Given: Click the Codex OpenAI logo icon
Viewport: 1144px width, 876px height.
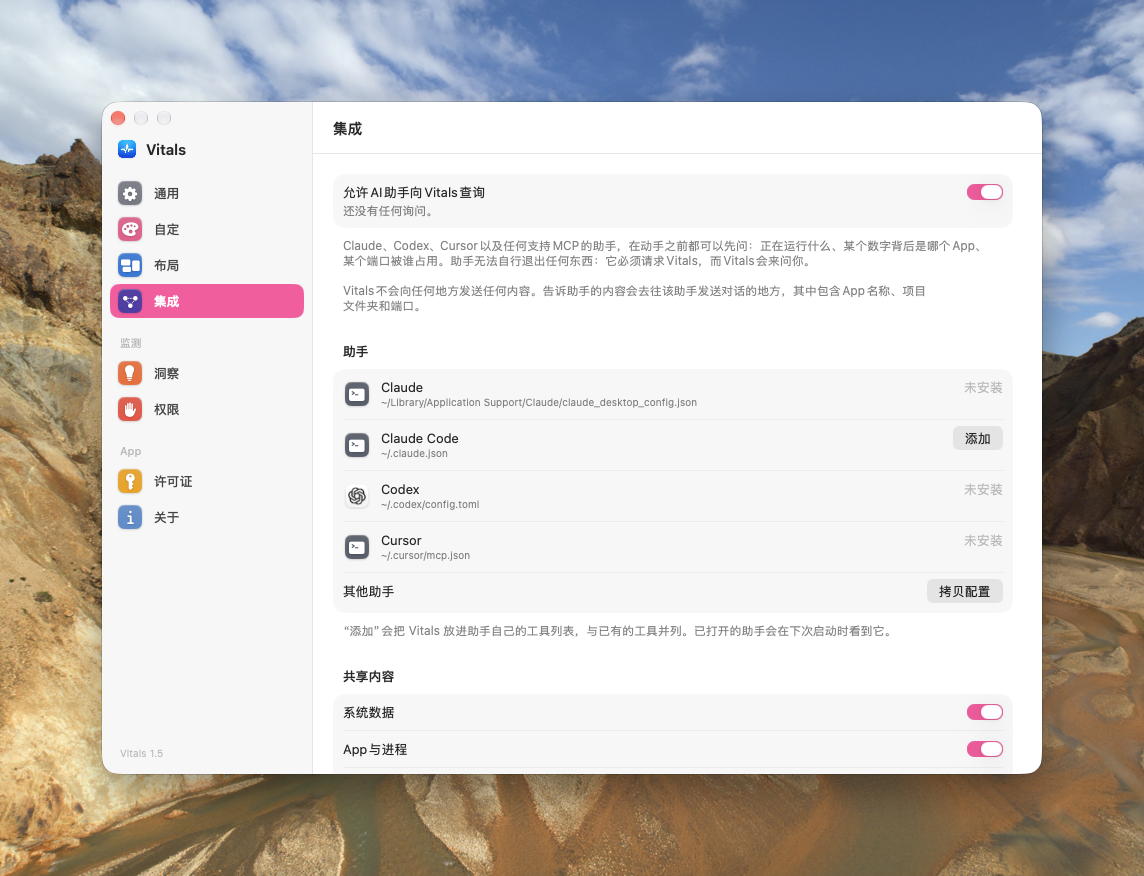Looking at the screenshot, I should pyautogui.click(x=357, y=496).
